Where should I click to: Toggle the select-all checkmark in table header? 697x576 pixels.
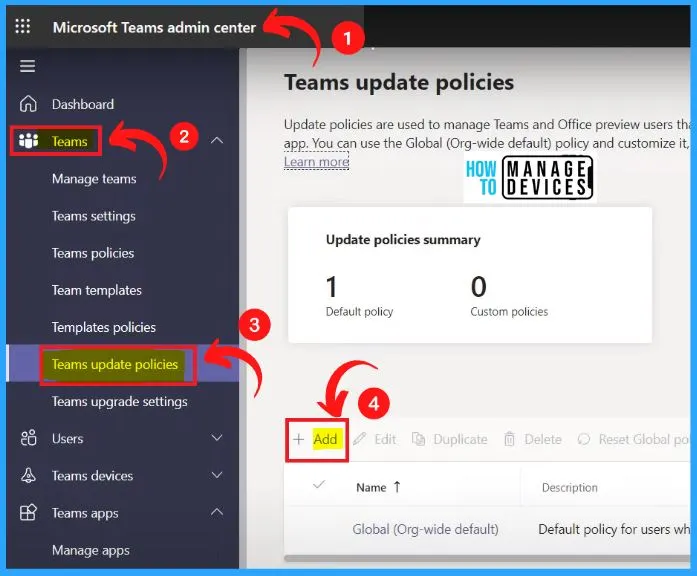(319, 484)
